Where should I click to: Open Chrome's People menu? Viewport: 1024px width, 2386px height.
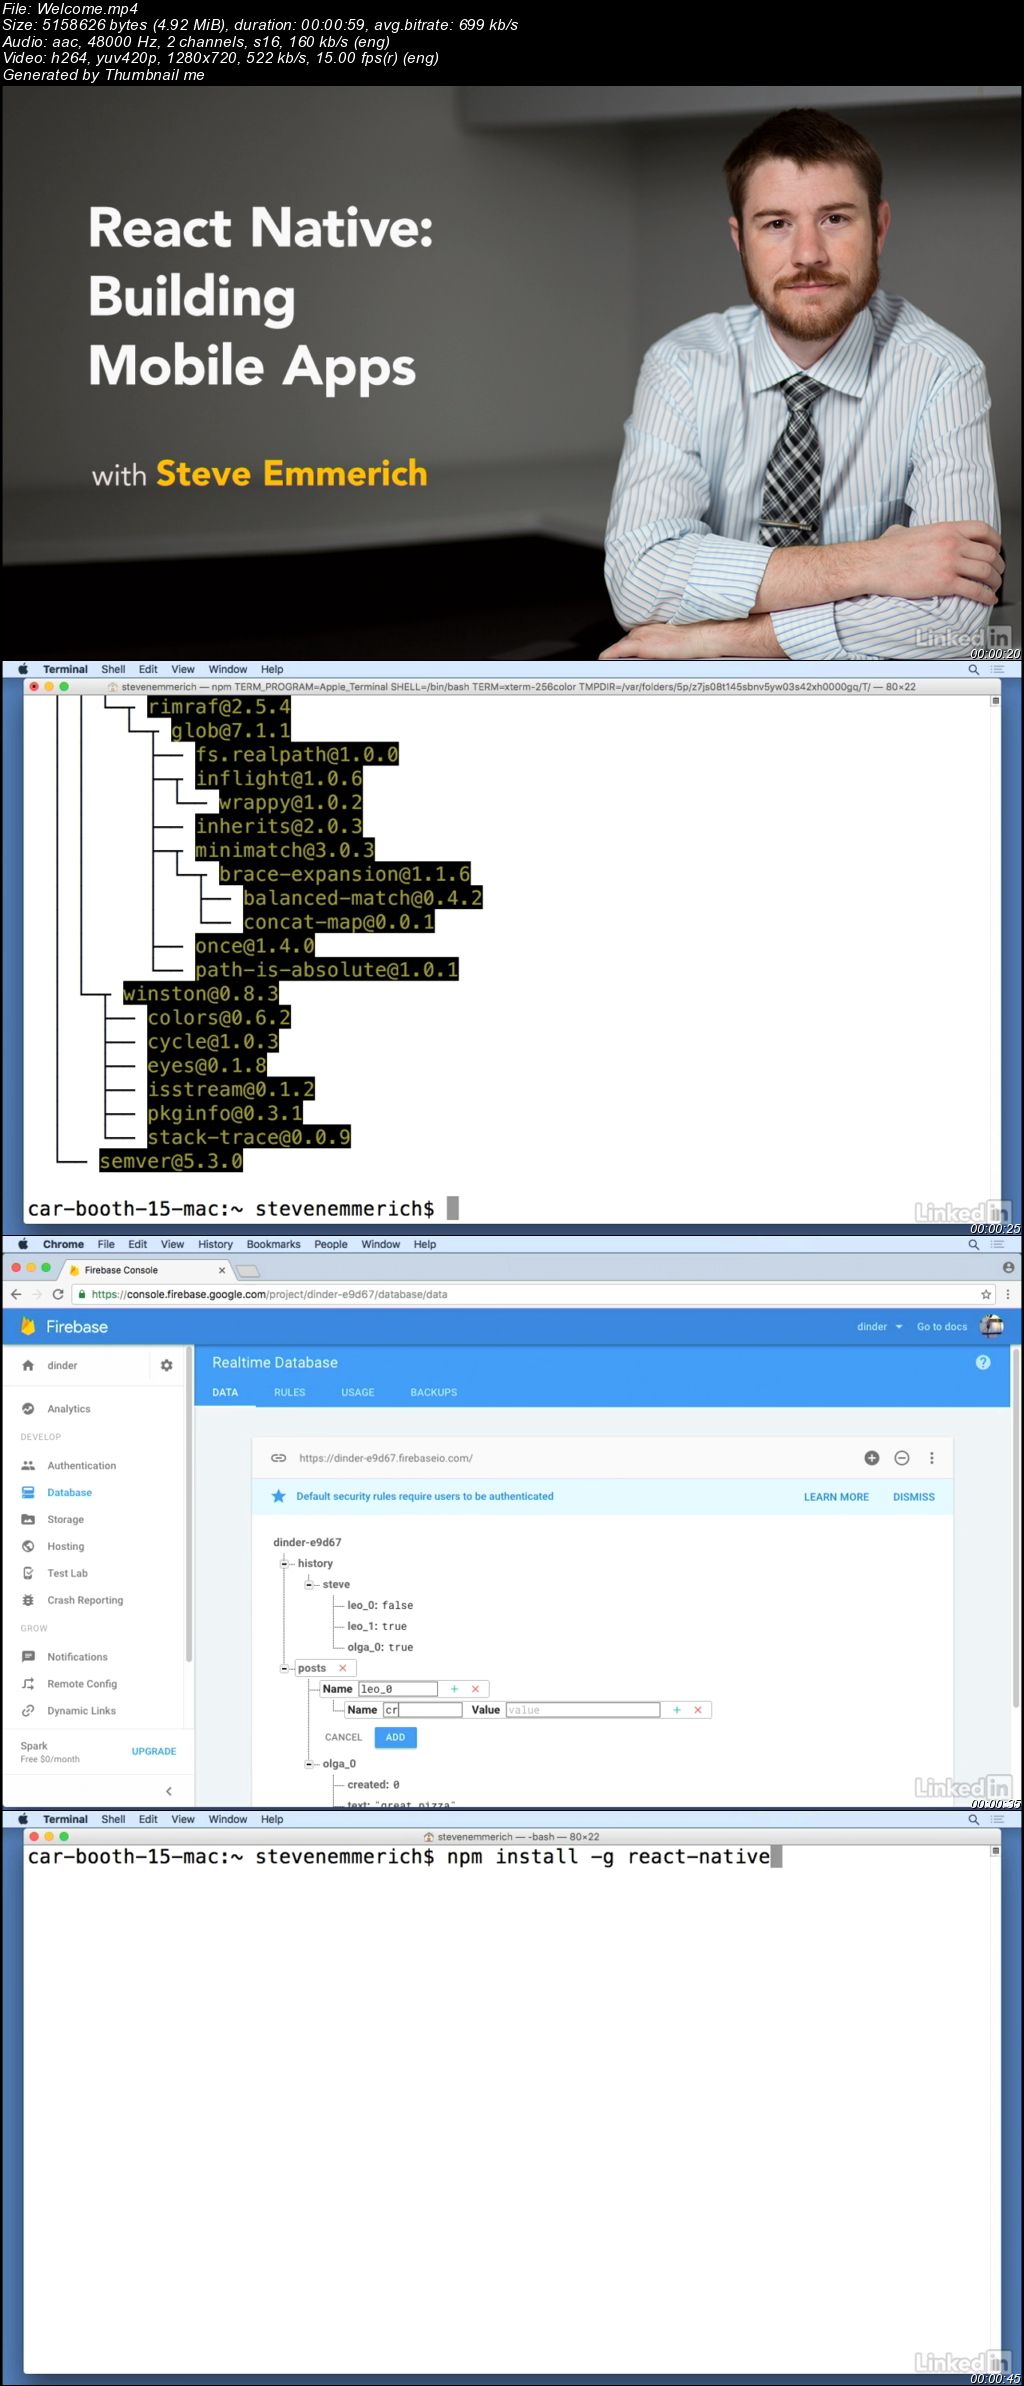point(331,1244)
